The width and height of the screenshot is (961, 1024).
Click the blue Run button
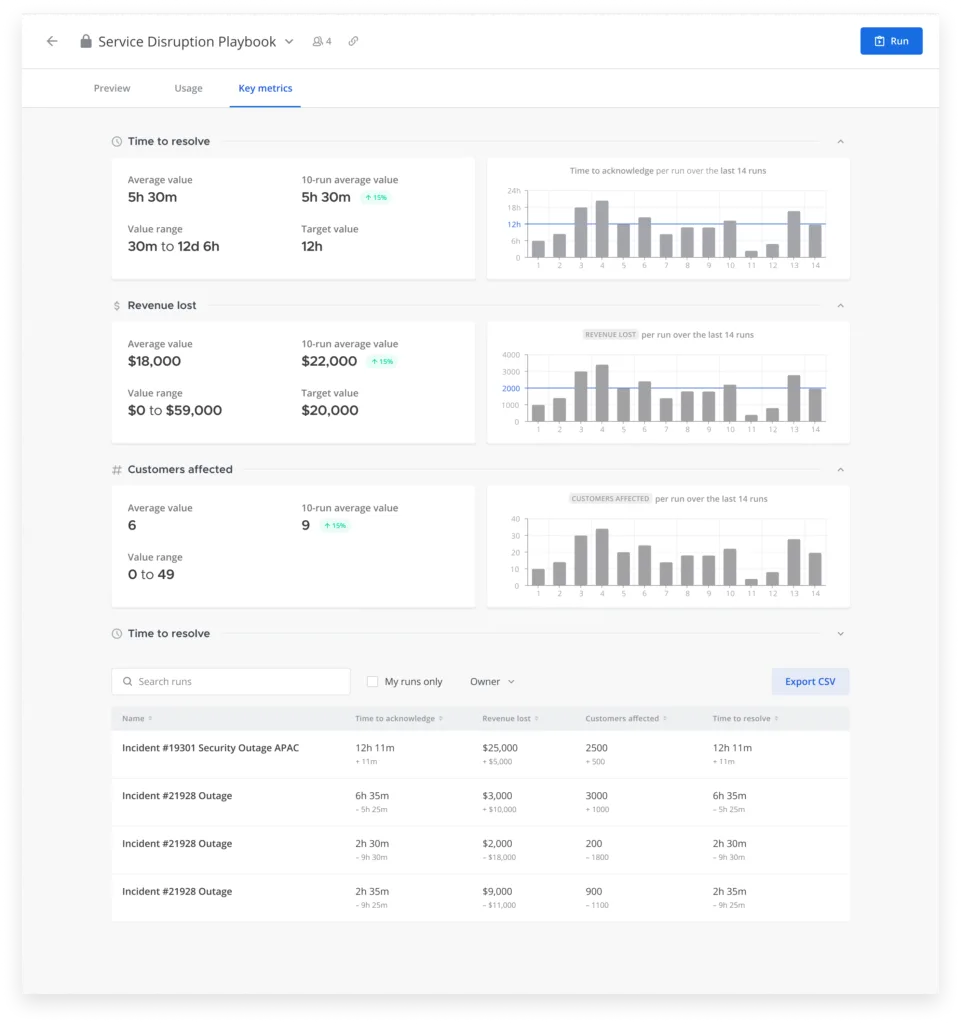tap(891, 40)
